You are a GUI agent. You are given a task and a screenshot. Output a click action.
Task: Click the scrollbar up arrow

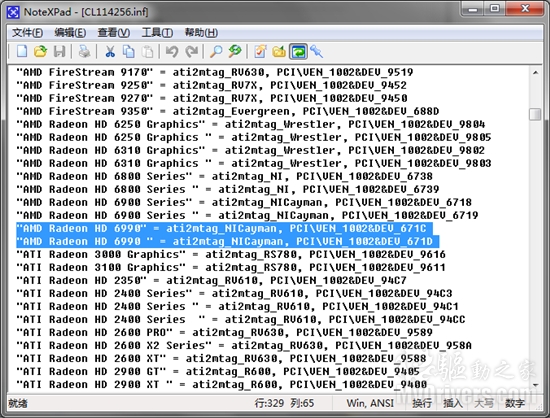[x=535, y=73]
